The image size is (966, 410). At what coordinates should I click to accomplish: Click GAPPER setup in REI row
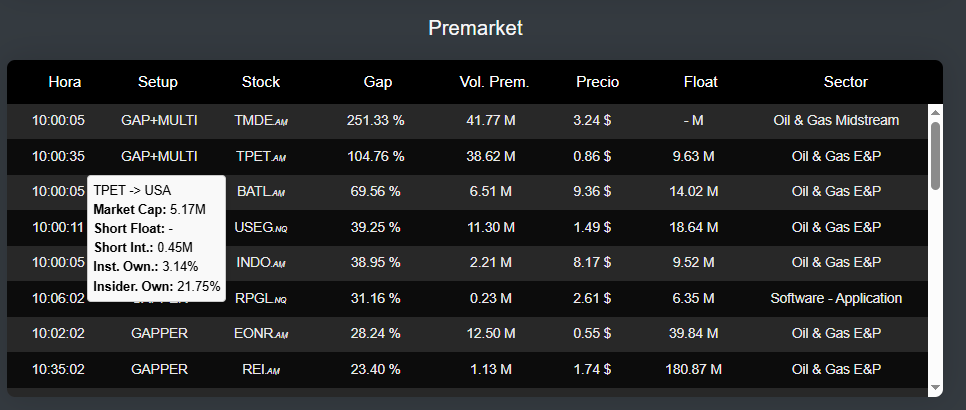tap(160, 369)
